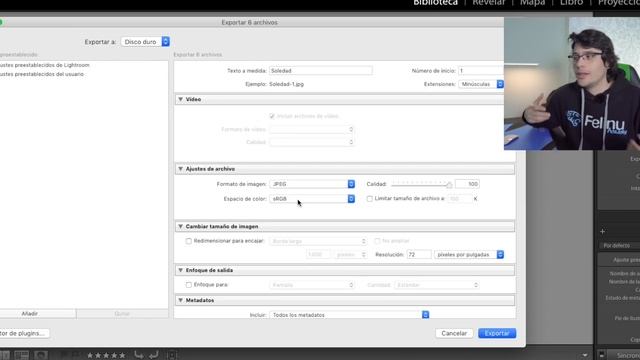The width and height of the screenshot is (640, 360).
Task: Click the 'Número de inicio' field
Action: [x=481, y=71]
